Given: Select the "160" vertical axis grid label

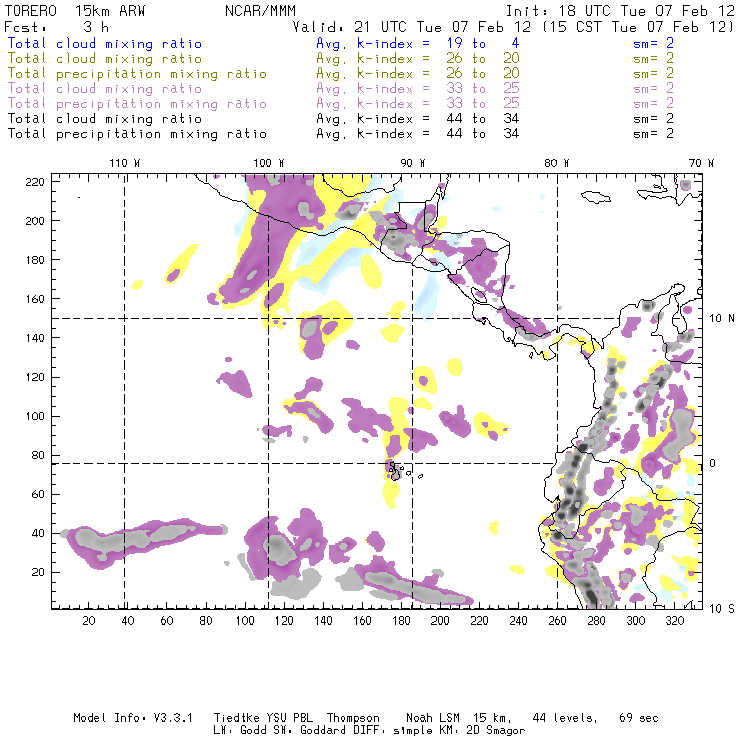Looking at the screenshot, I should (35, 299).
